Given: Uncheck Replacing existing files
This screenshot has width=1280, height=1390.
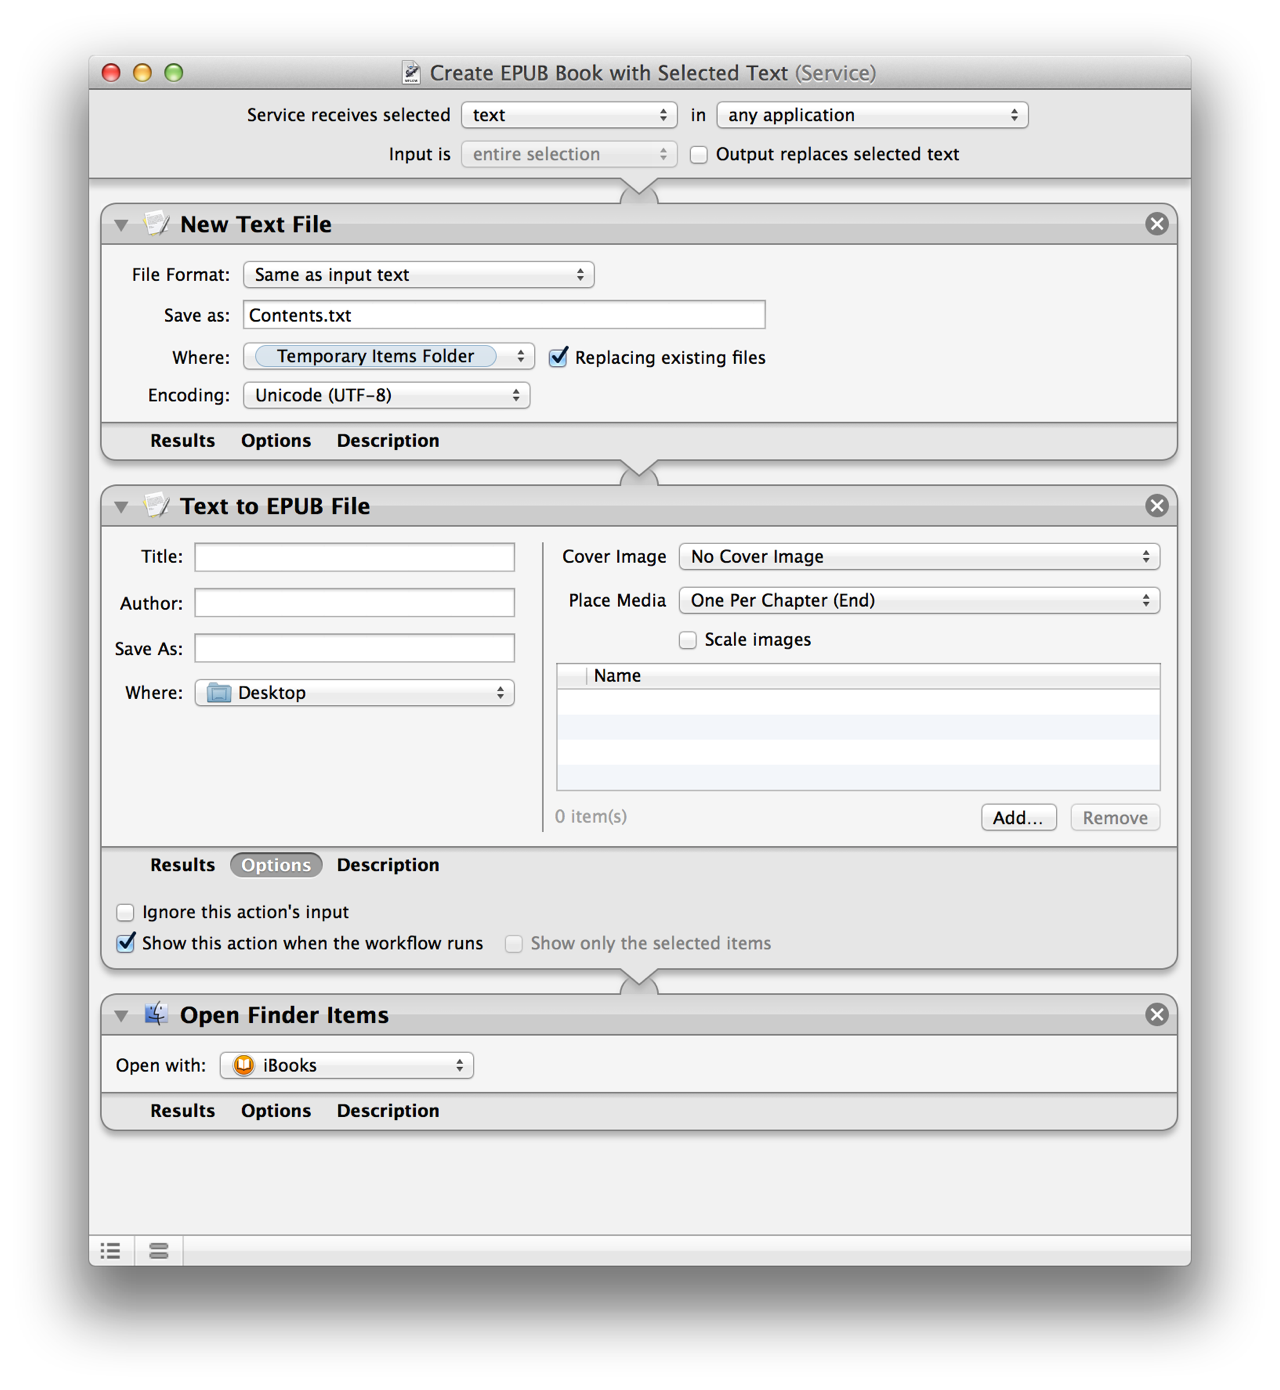Looking at the screenshot, I should [559, 357].
